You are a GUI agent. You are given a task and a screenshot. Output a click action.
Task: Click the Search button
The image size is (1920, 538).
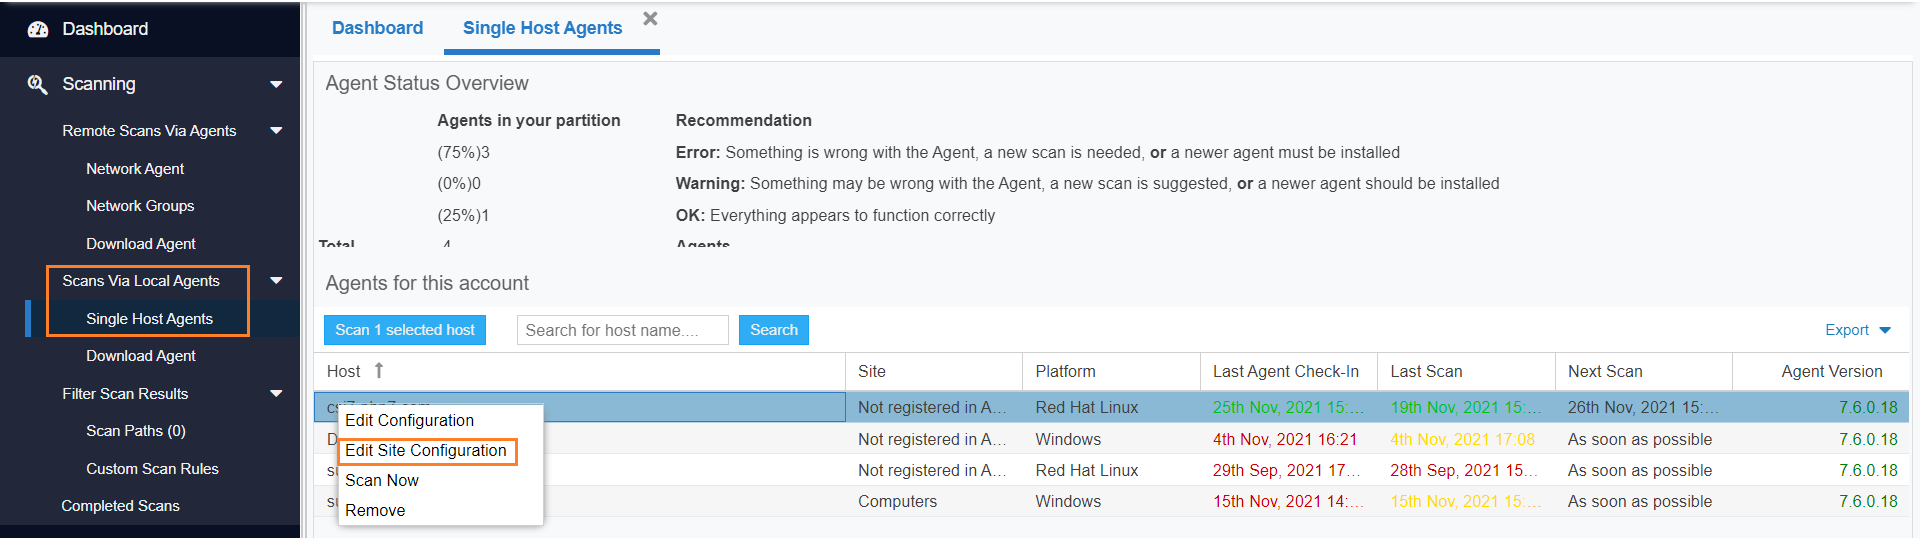point(773,330)
